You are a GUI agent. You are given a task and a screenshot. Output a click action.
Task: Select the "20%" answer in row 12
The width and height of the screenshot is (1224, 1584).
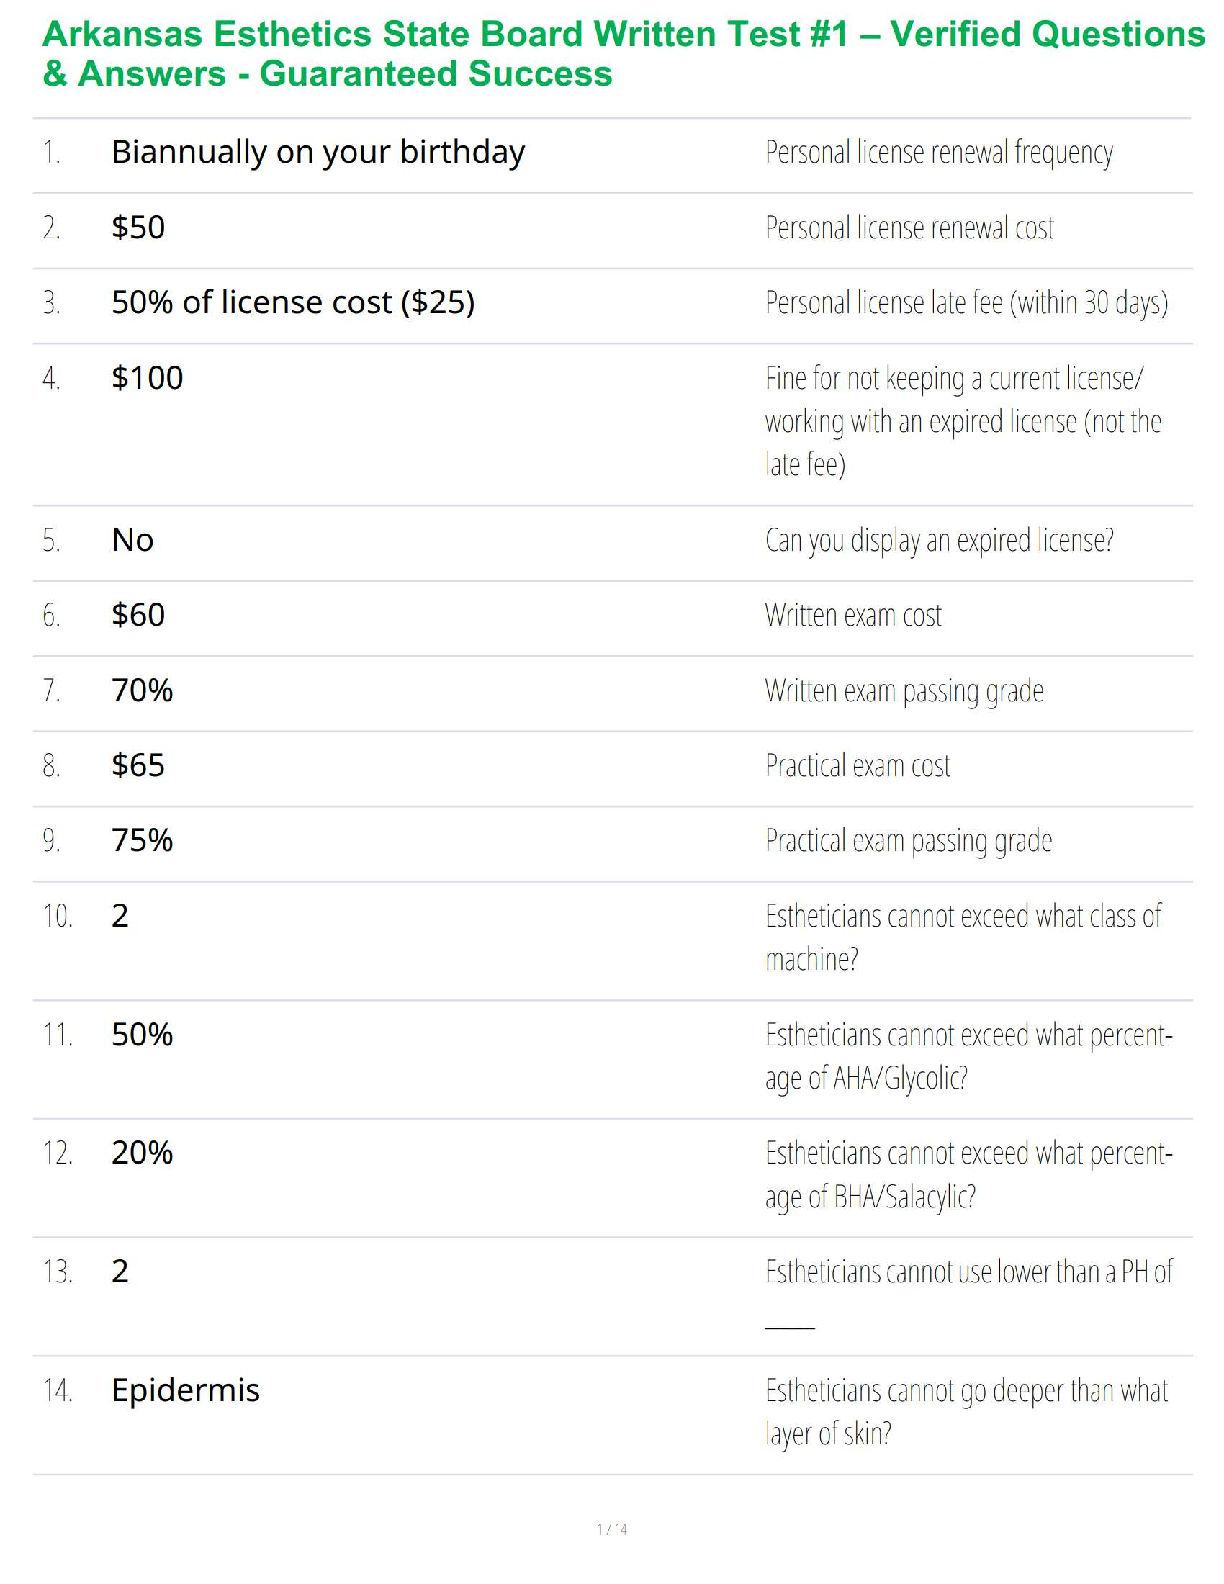(x=142, y=1153)
